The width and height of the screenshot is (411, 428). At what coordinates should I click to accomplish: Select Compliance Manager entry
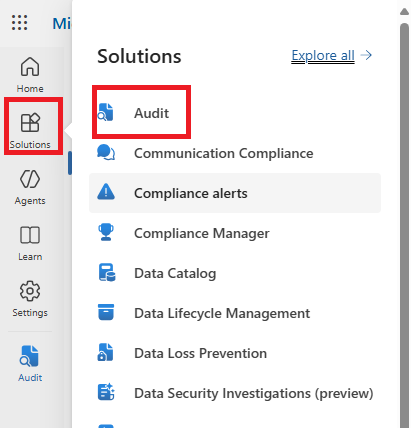tap(202, 233)
